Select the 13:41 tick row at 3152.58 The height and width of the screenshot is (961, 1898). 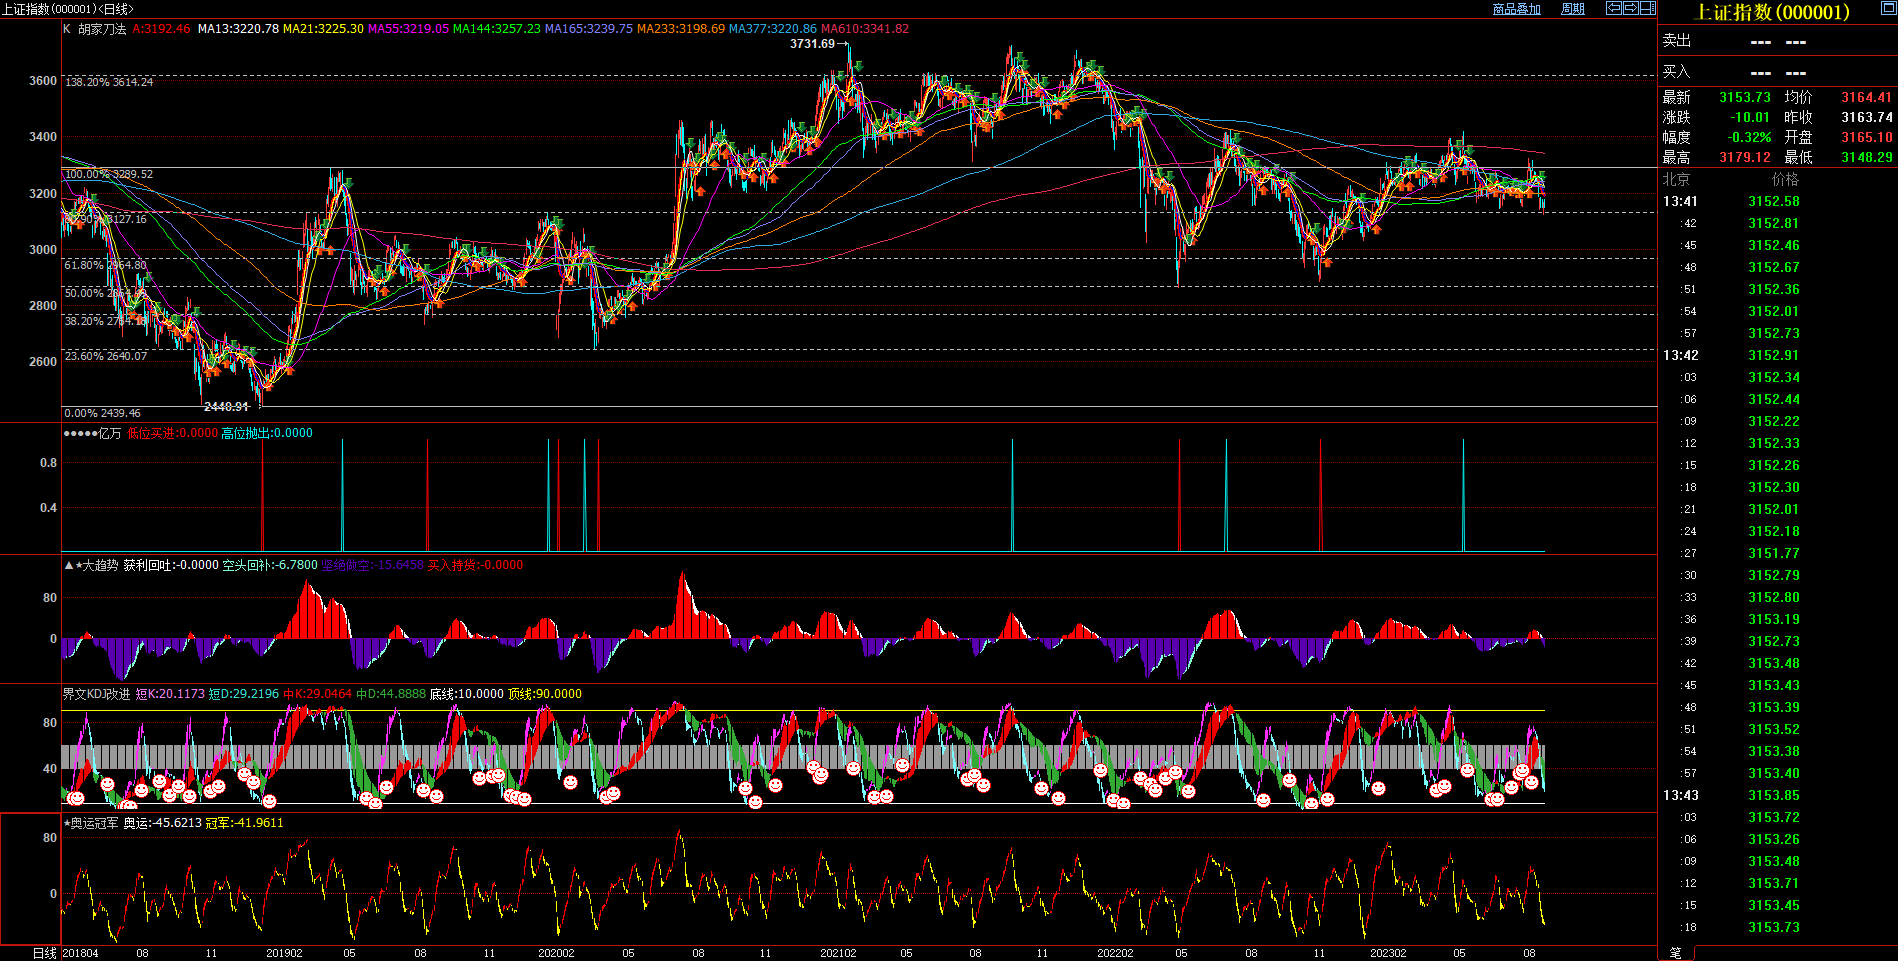pyautogui.click(x=1773, y=201)
